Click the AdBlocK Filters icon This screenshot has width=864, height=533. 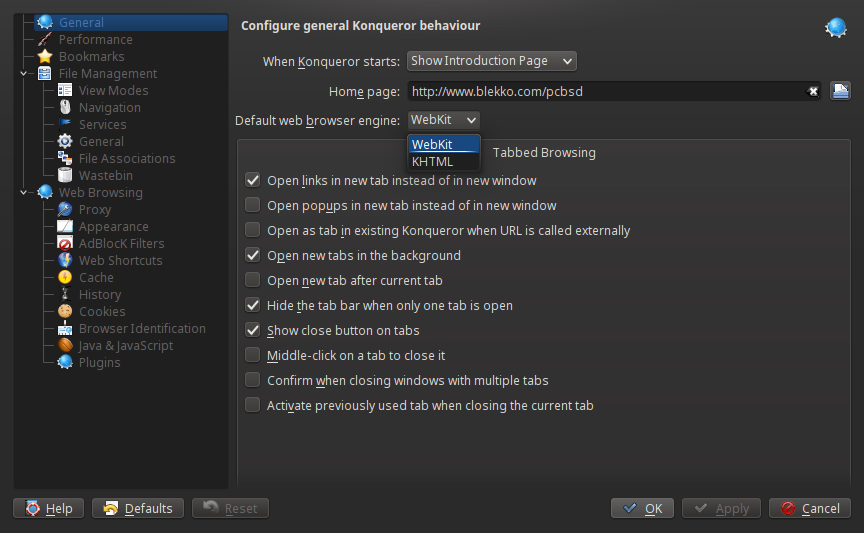[x=65, y=244]
